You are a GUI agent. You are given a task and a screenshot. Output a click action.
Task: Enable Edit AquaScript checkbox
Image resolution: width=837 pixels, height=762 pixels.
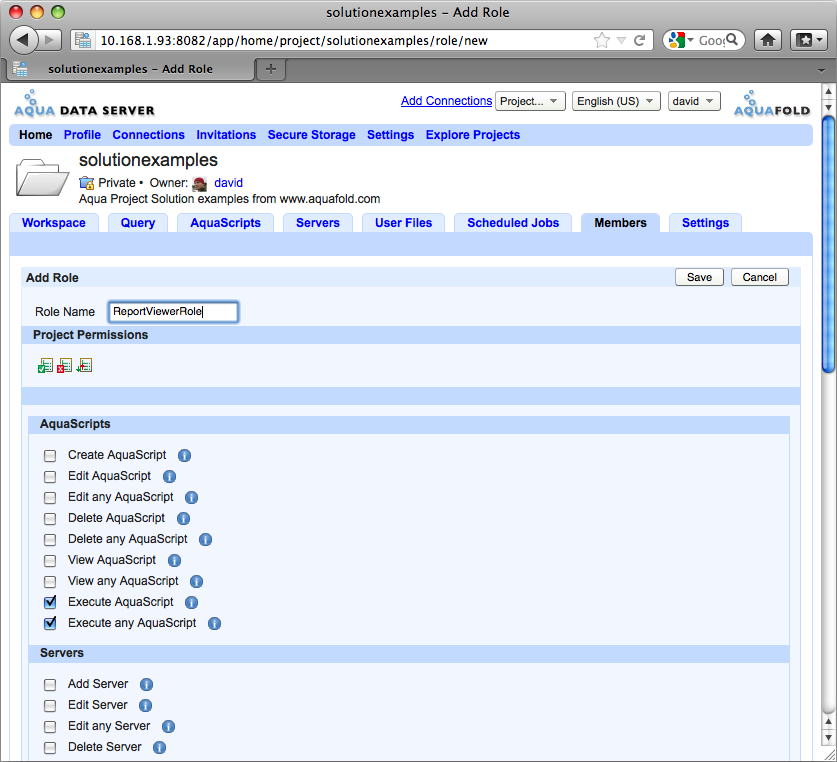click(x=50, y=476)
